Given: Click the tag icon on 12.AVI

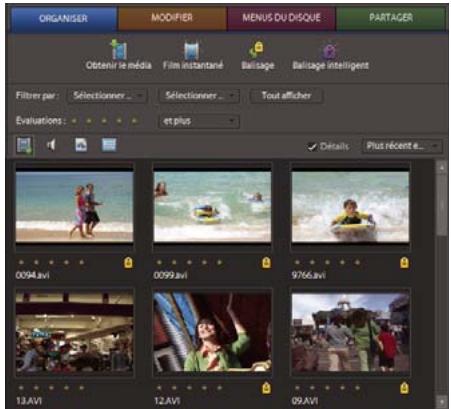Looking at the screenshot, I should 266,388.
